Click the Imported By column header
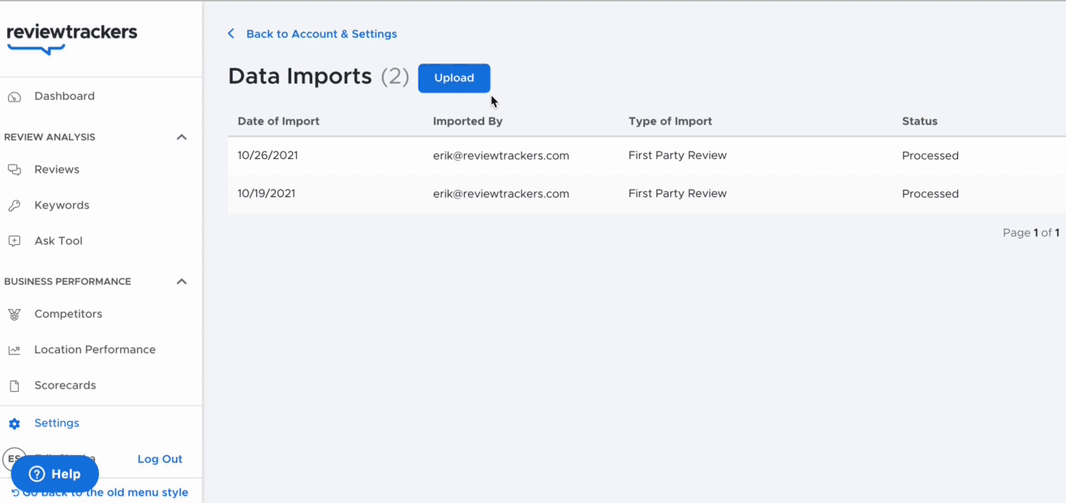 pyautogui.click(x=468, y=122)
